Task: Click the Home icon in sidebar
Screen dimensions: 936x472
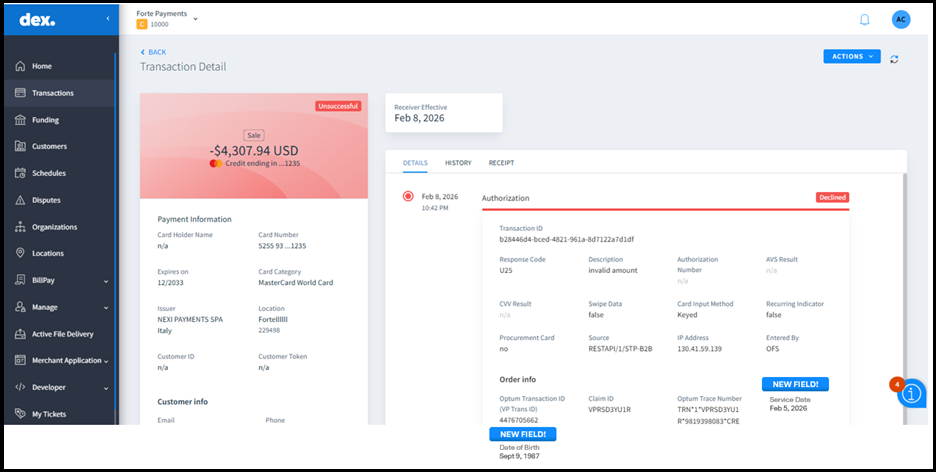Action: (20, 66)
